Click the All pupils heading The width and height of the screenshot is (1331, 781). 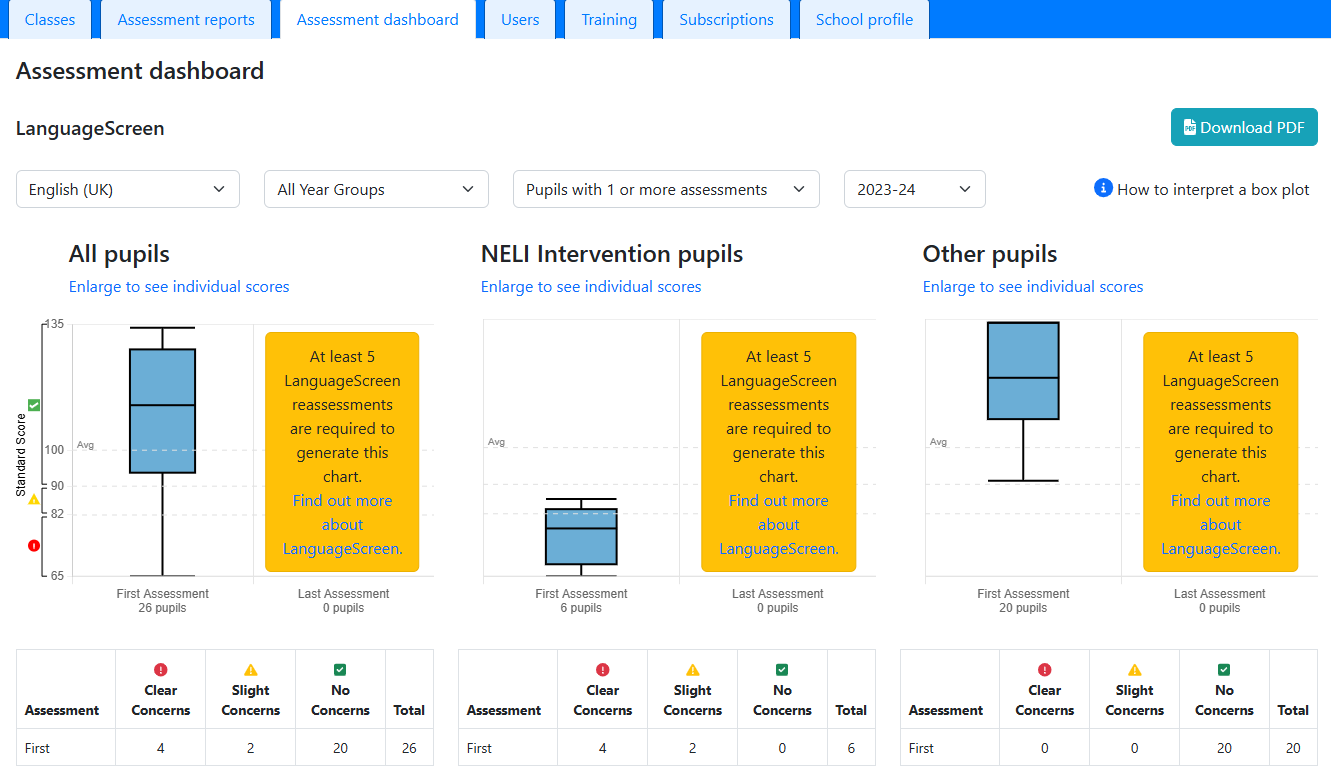click(x=119, y=254)
